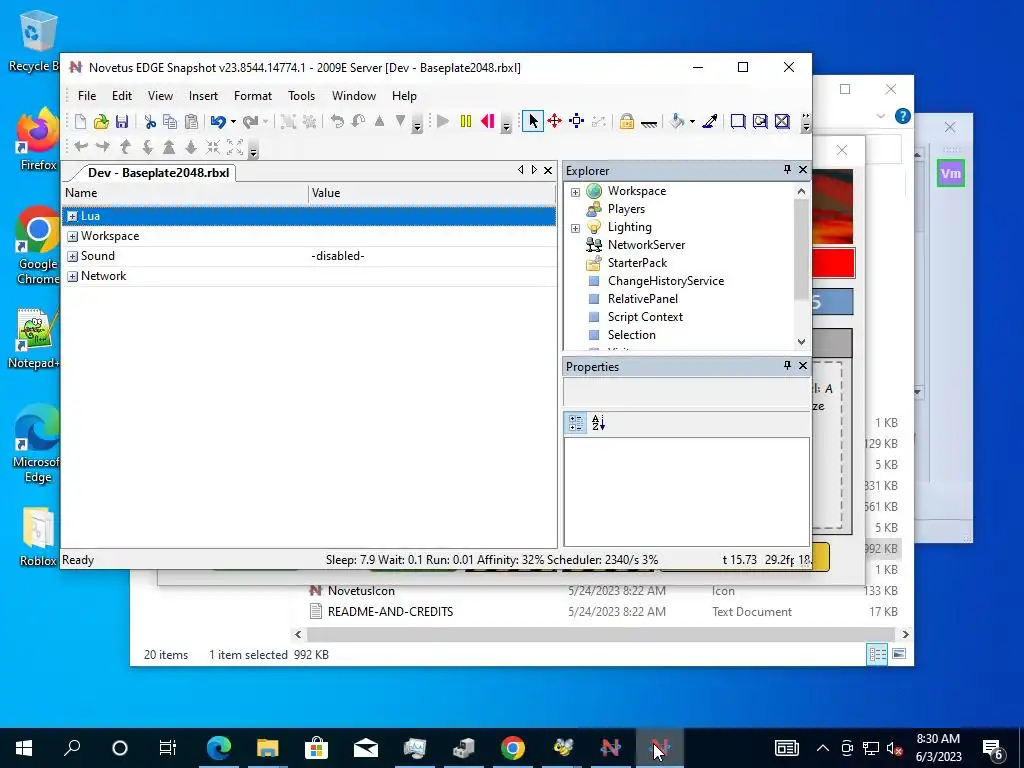Undo with the blue arrow icon
This screenshot has height=768, width=1024.
point(218,121)
